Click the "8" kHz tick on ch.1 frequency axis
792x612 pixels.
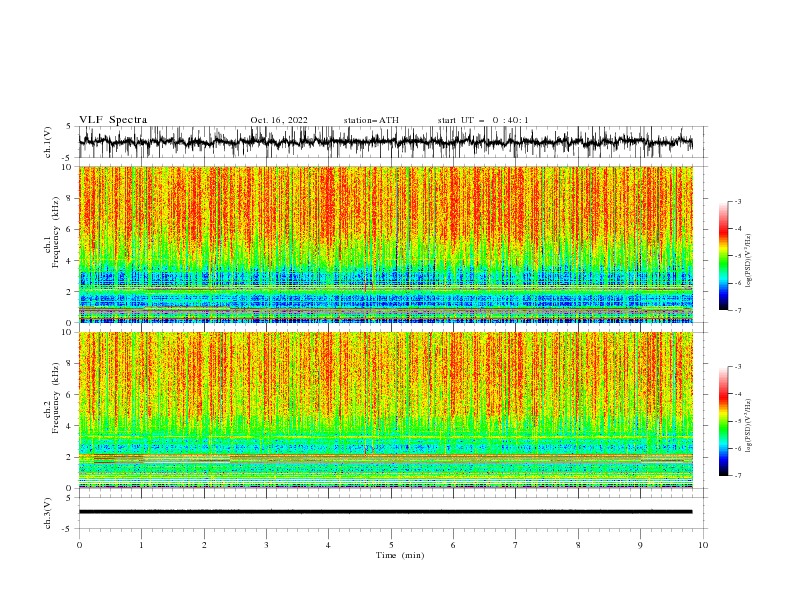click(69, 198)
